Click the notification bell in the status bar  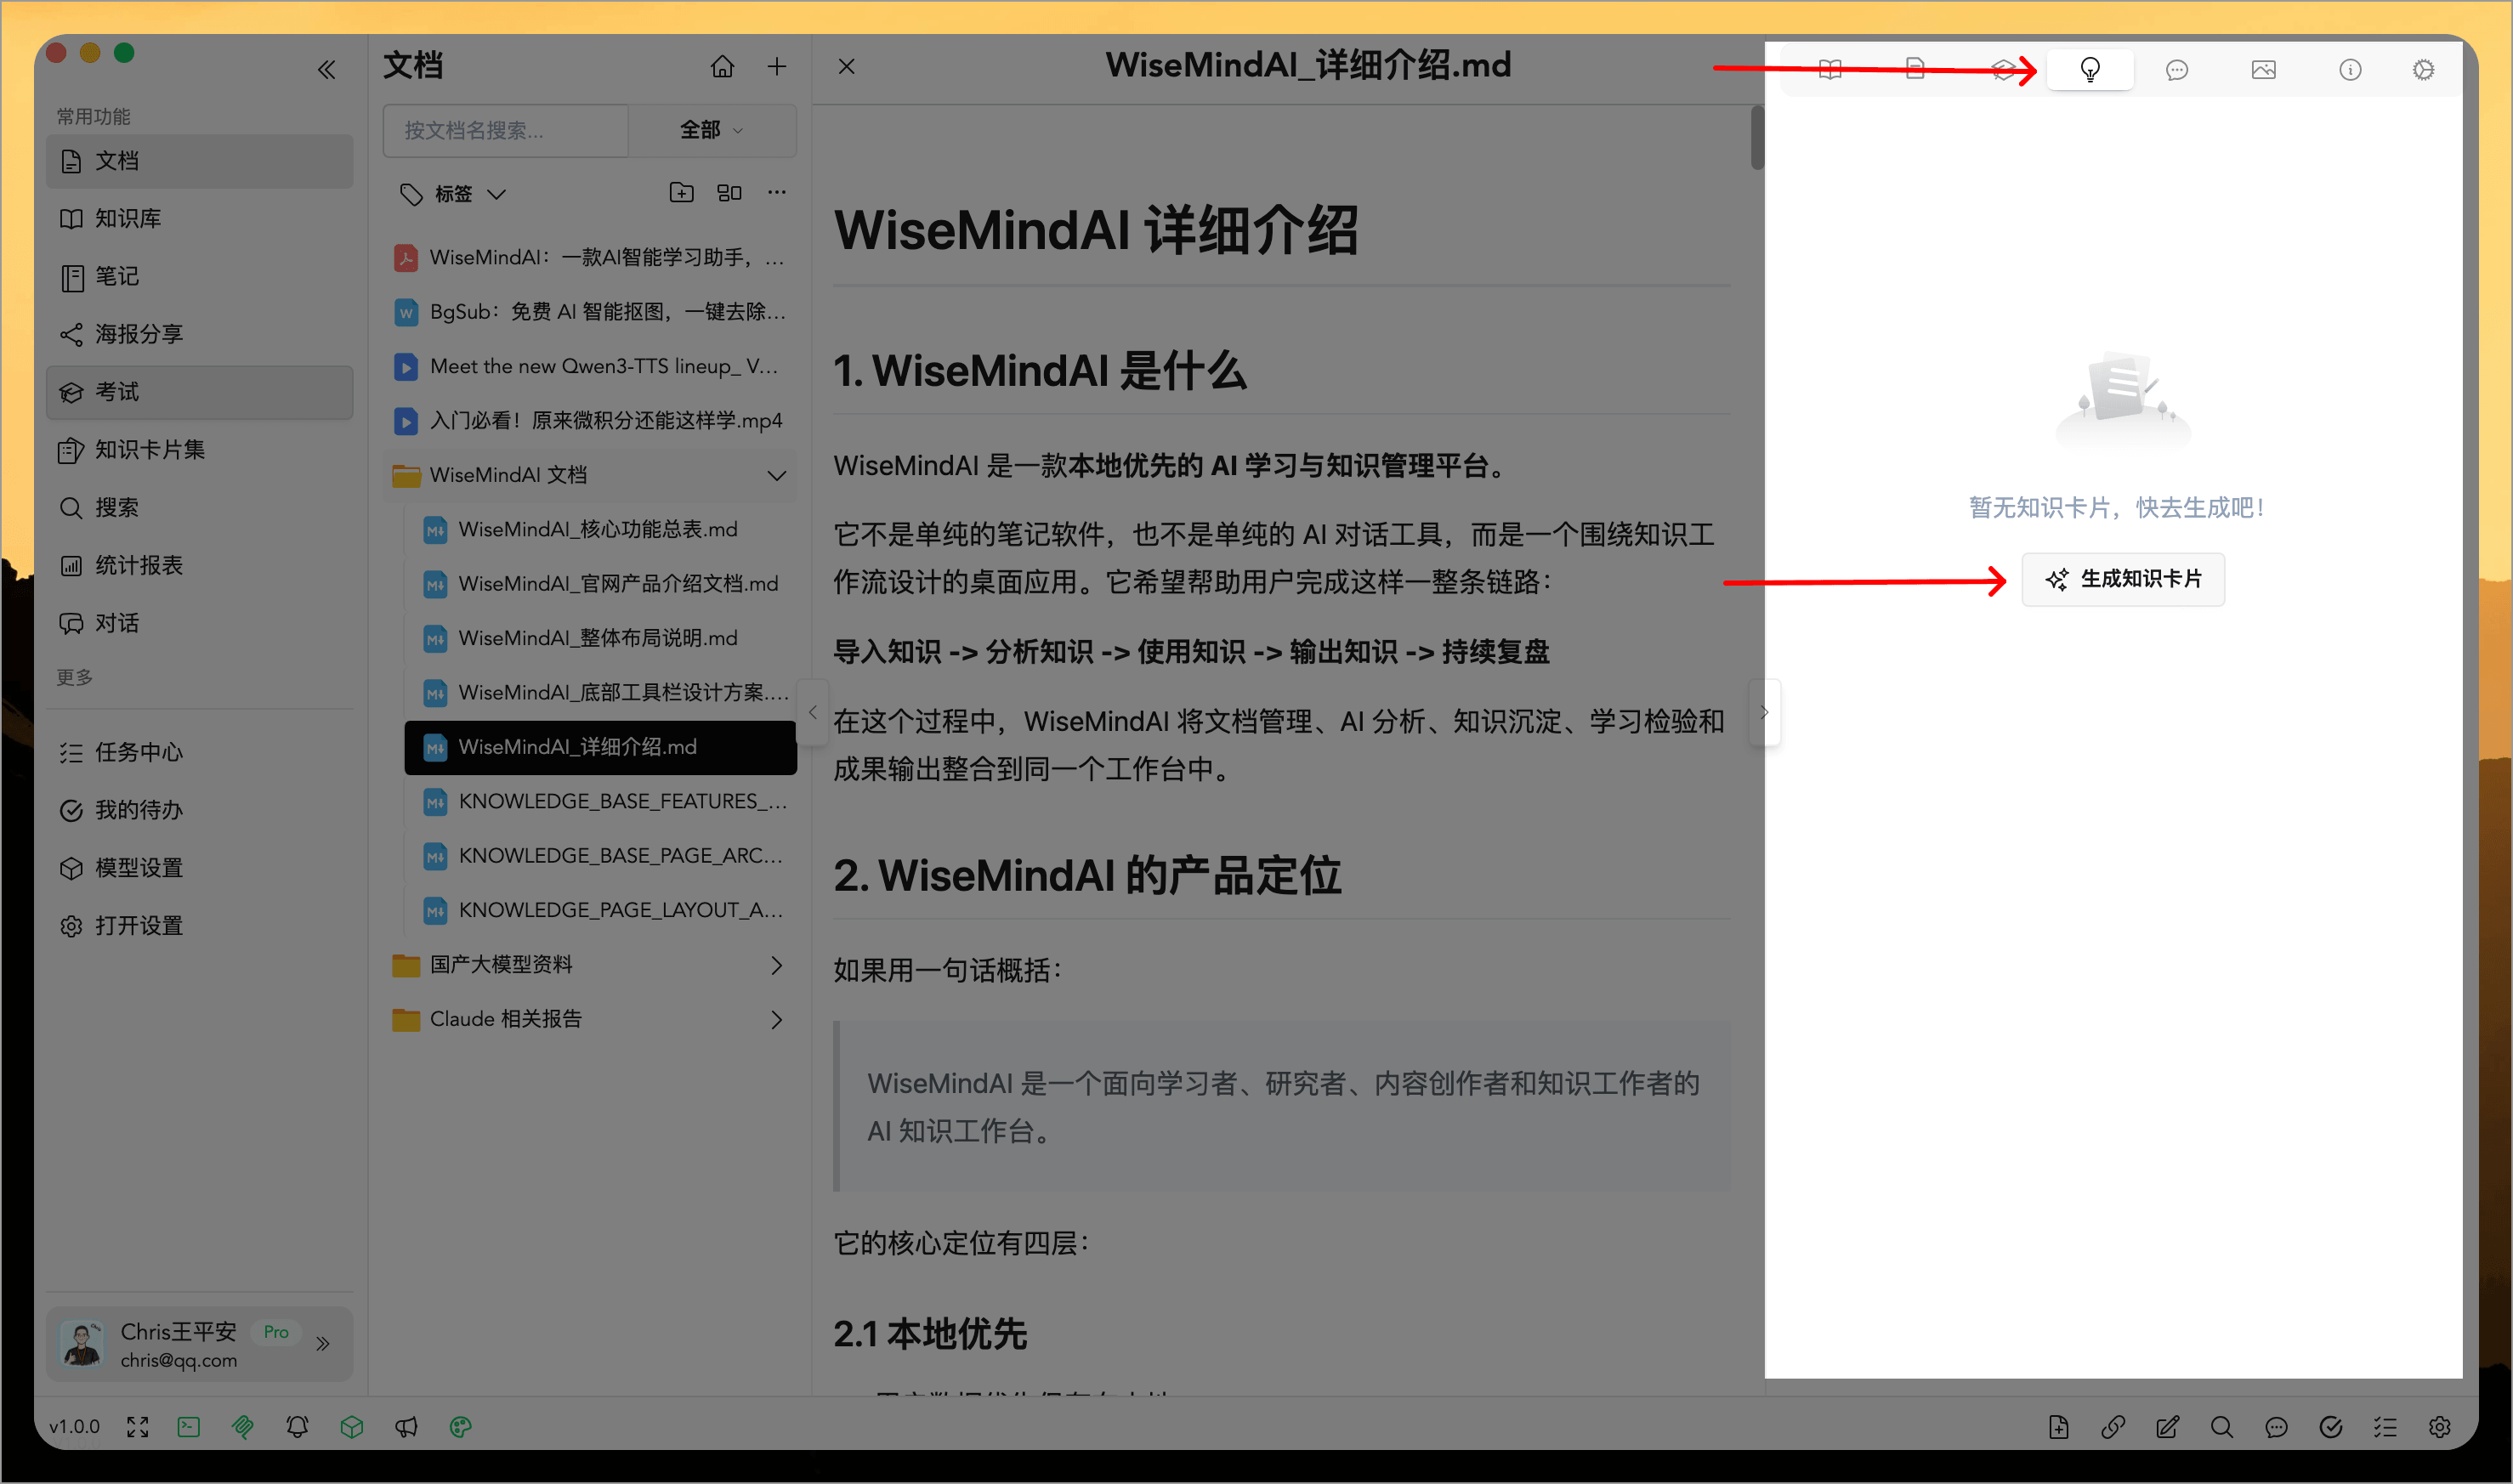coord(297,1427)
